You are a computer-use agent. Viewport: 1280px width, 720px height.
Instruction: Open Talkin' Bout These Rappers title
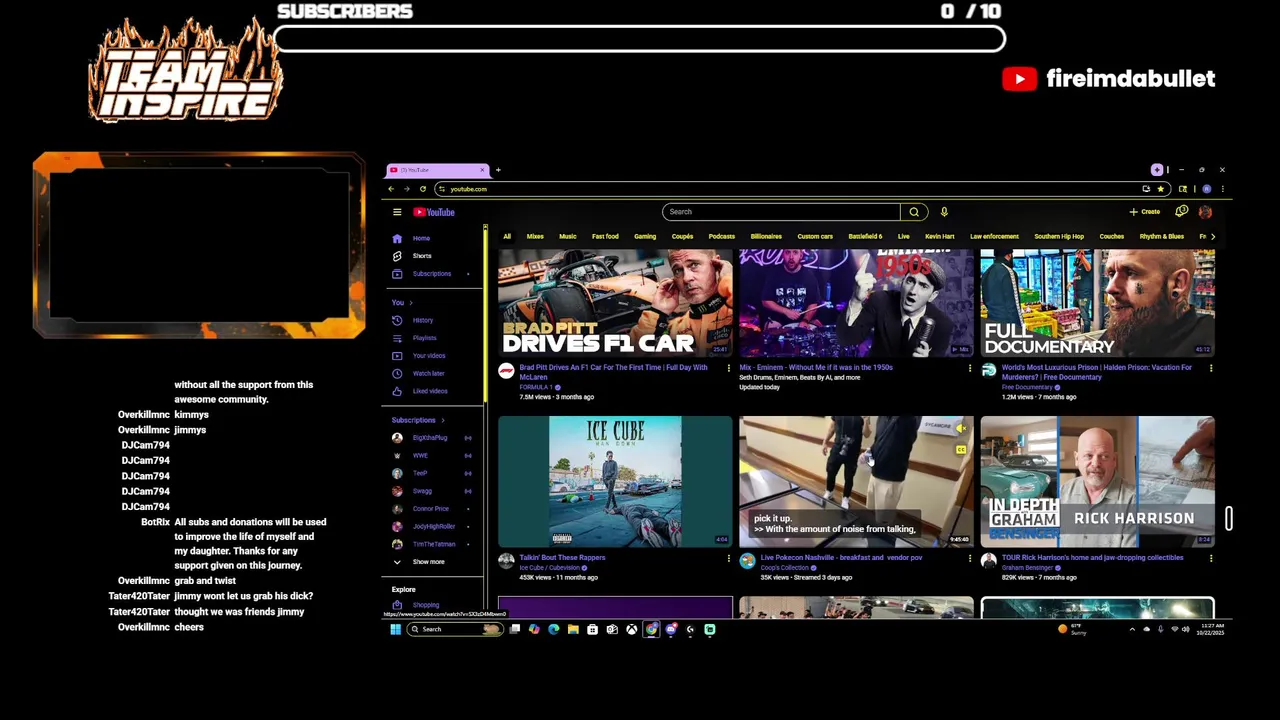click(562, 558)
